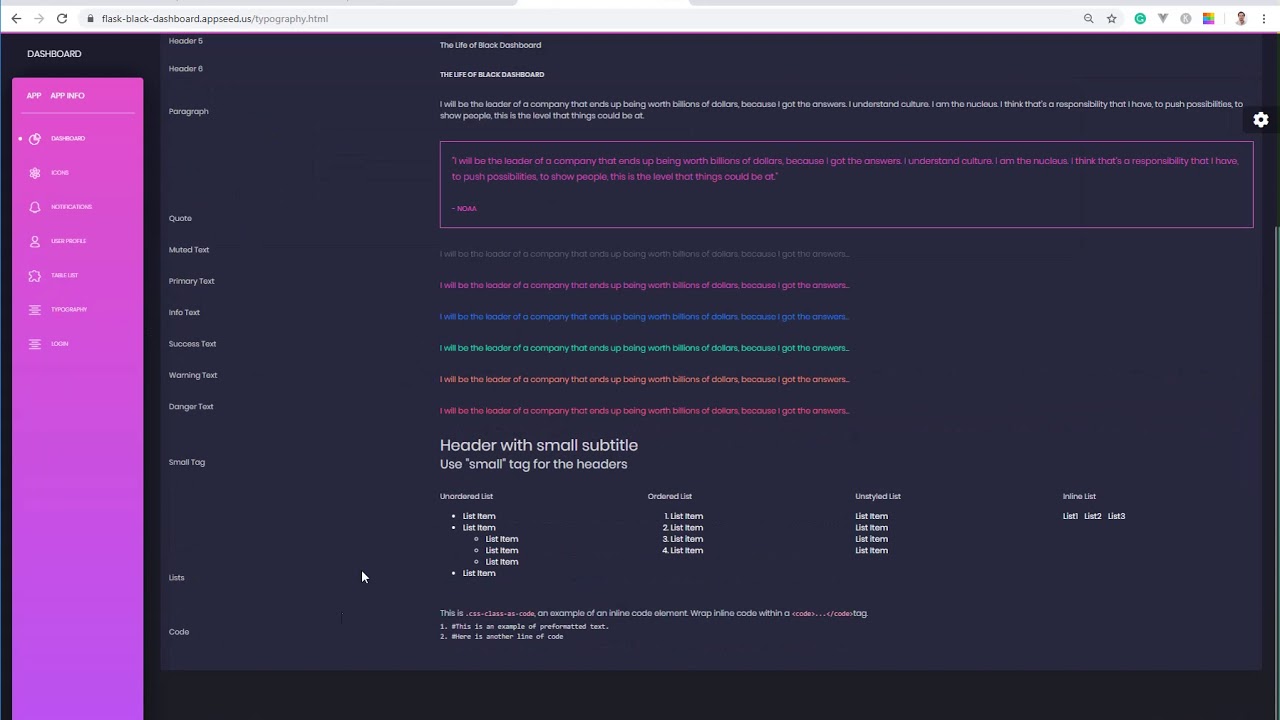Viewport: 1280px width, 720px height.
Task: Click the 'Paragraph' row label
Action: (x=189, y=111)
